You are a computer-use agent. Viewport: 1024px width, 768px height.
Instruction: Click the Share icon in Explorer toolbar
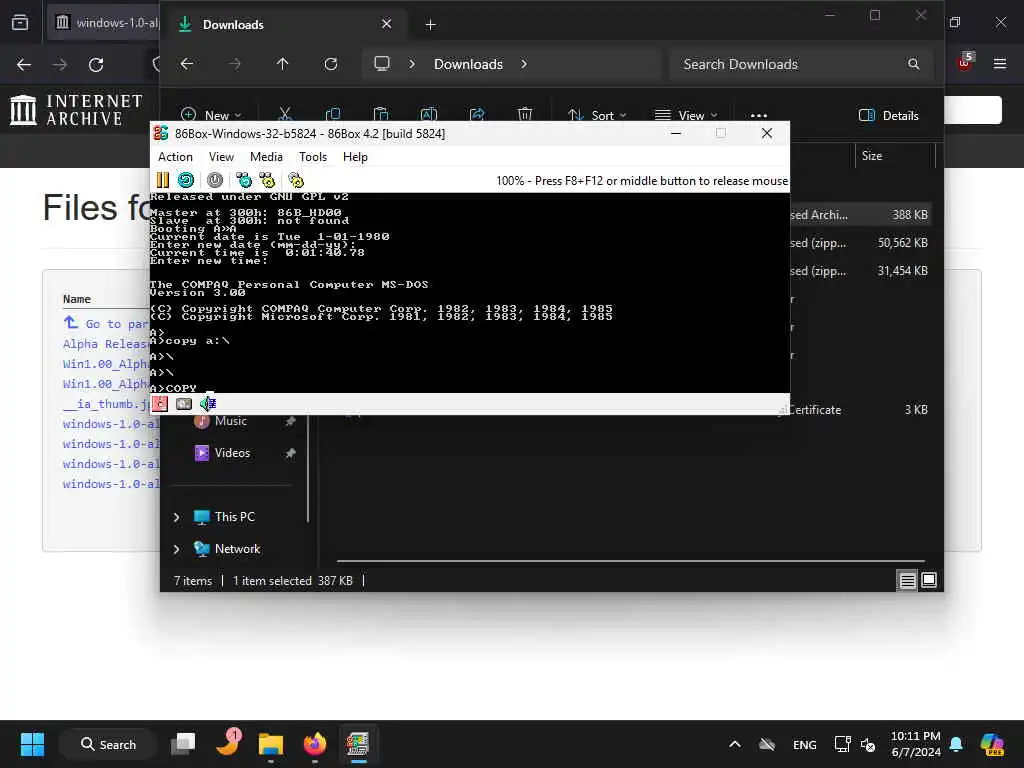tap(477, 114)
